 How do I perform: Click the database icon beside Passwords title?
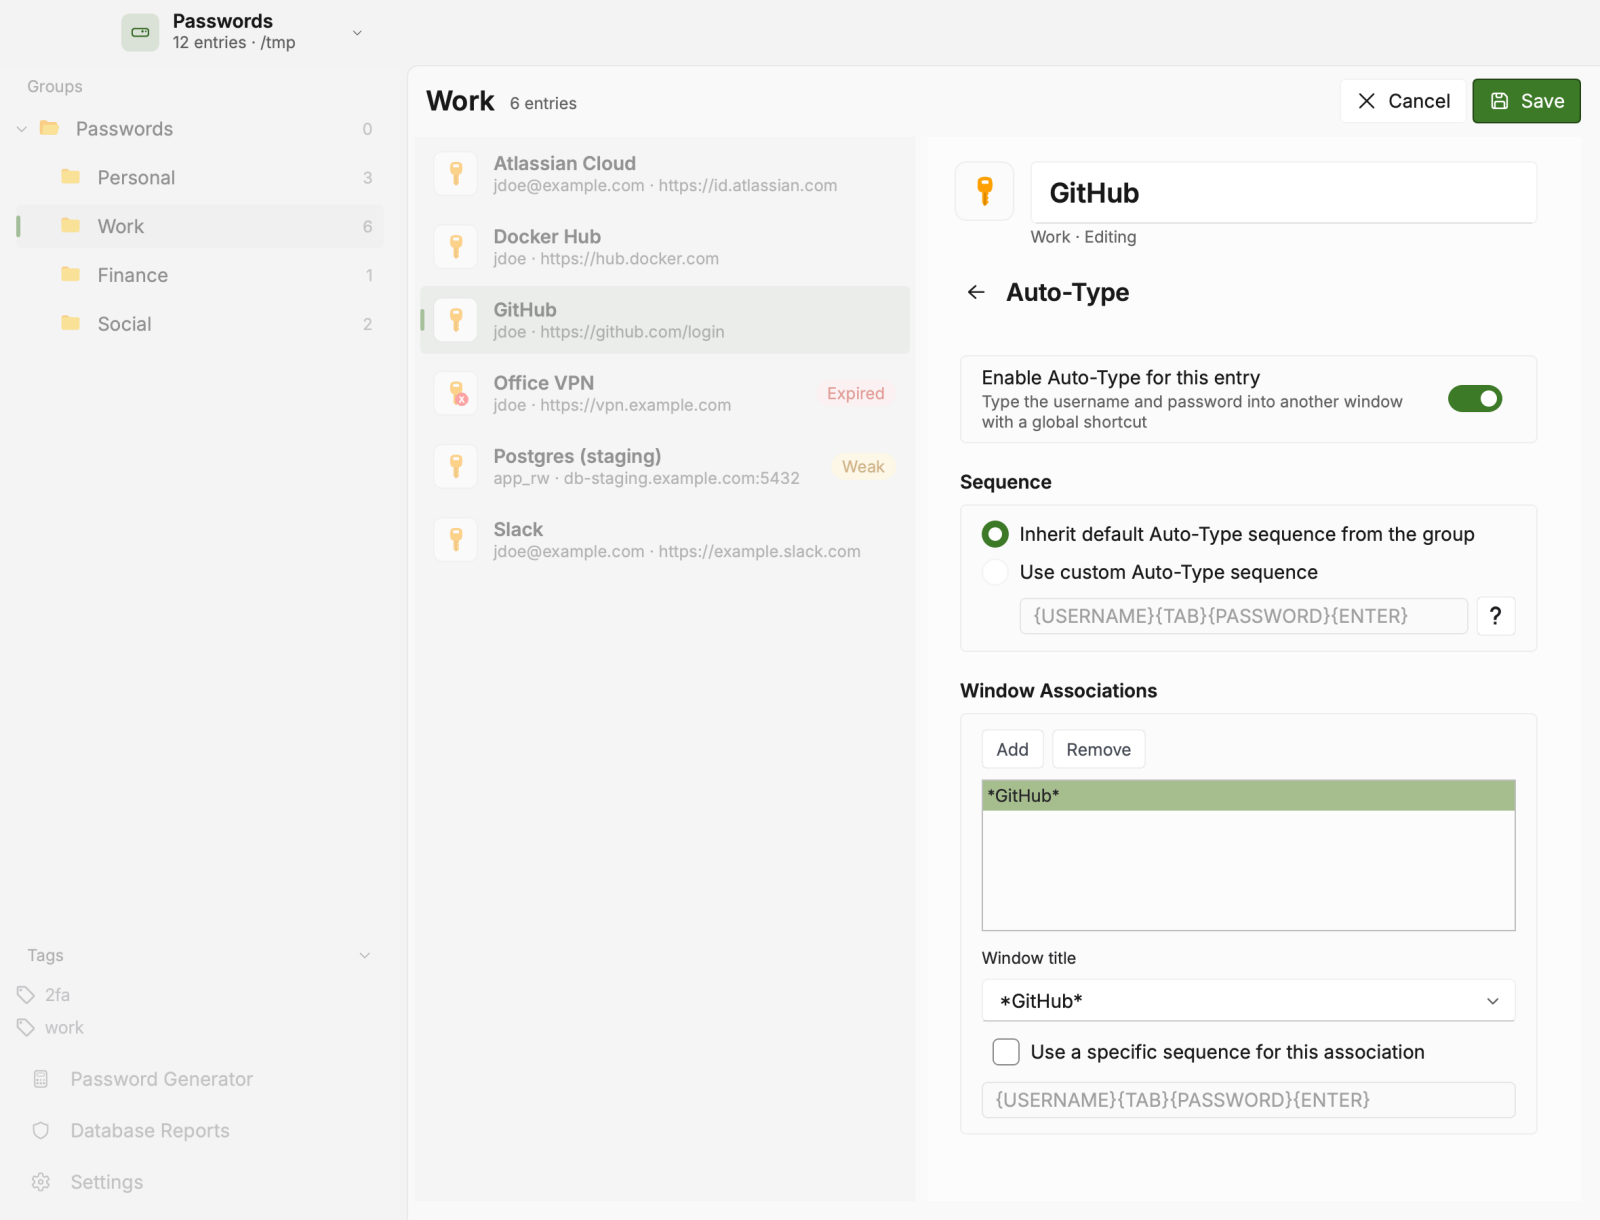140,32
